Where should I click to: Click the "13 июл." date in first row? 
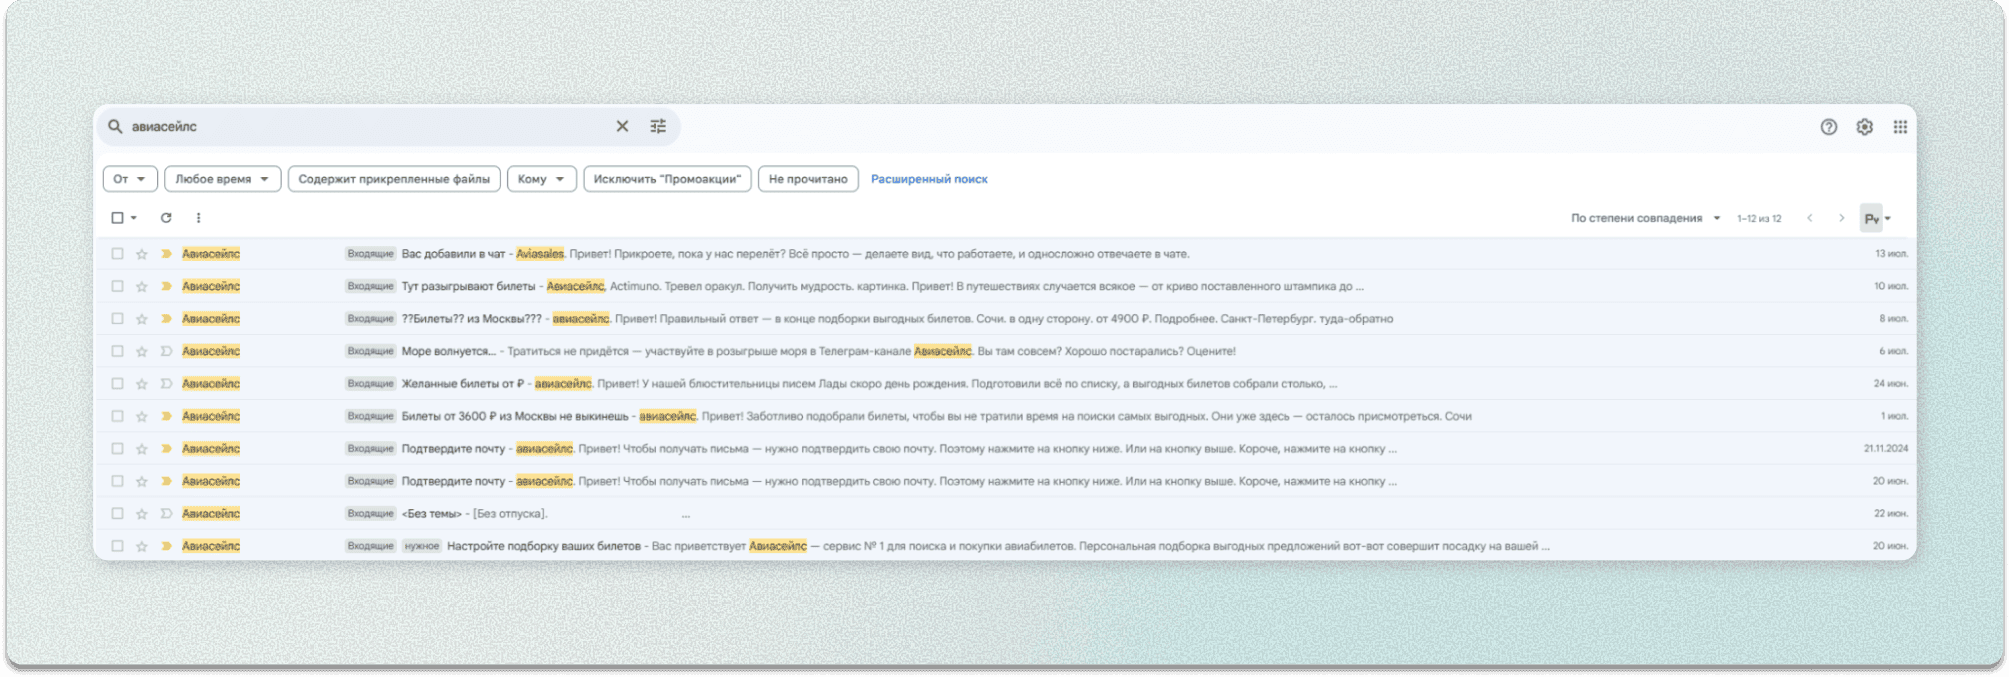coord(1891,254)
